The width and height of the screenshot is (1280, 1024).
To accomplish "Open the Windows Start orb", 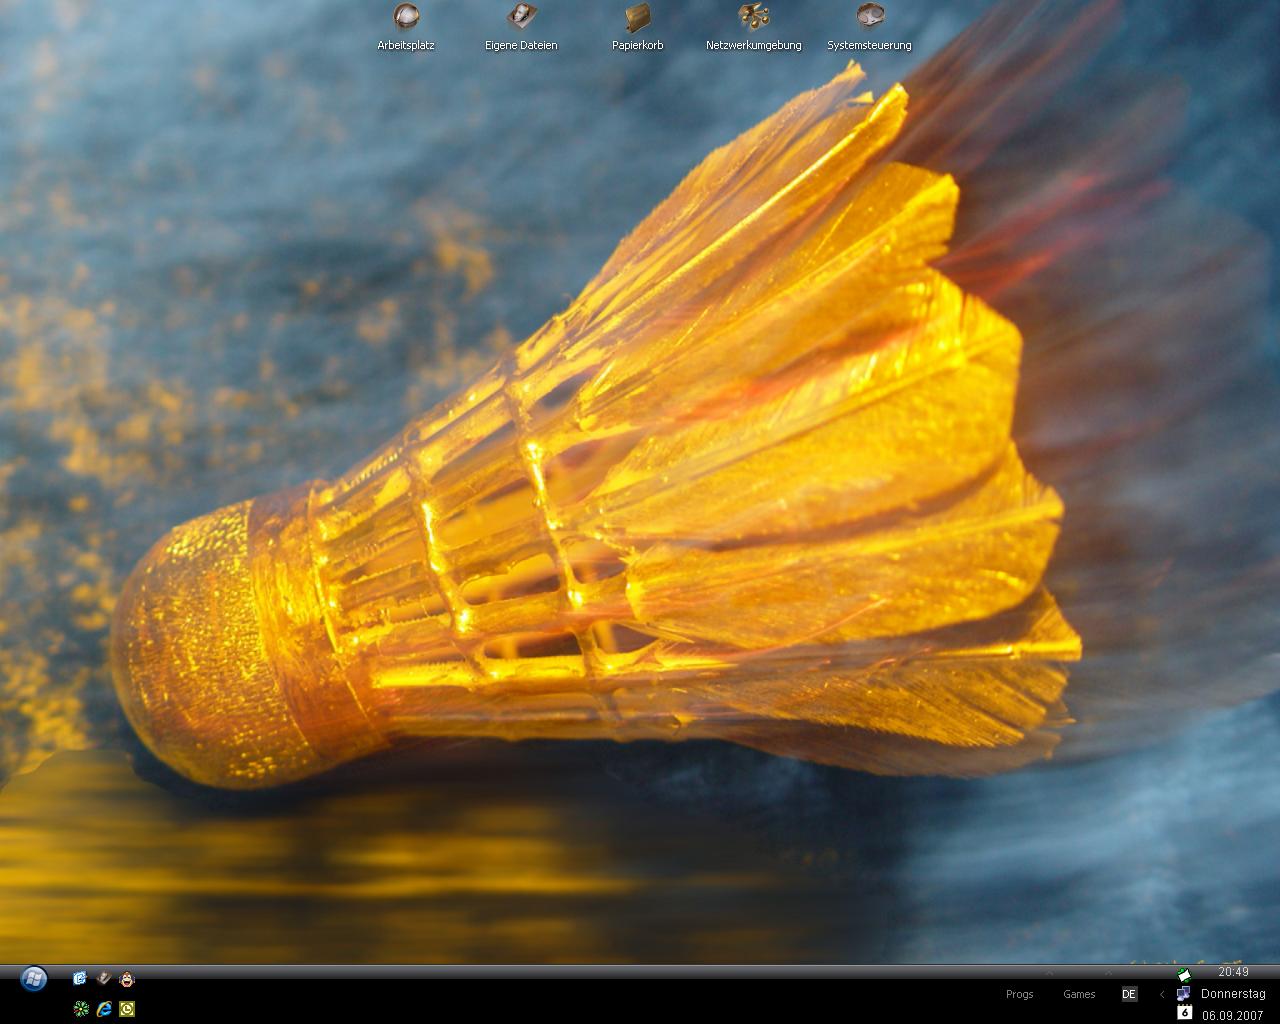I will point(33,978).
